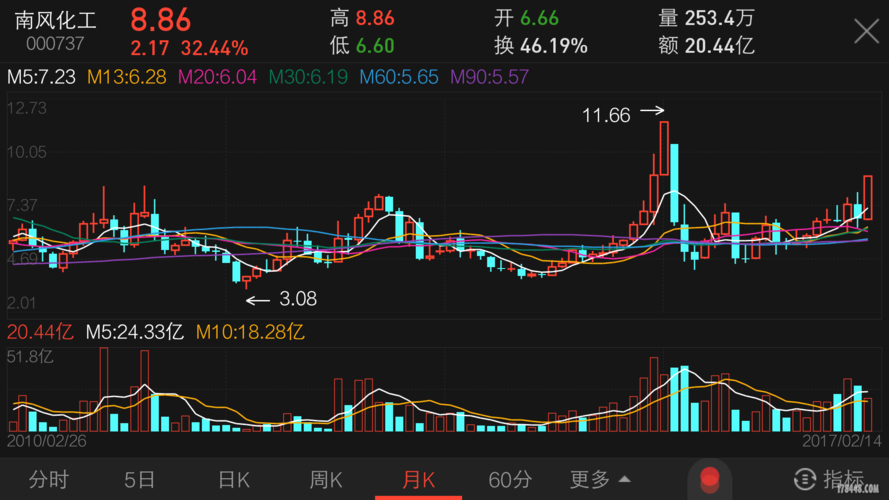Image resolution: width=889 pixels, height=500 pixels.
Task: Click the tall red 11.66 peak candlestick
Action: pyautogui.click(x=664, y=148)
